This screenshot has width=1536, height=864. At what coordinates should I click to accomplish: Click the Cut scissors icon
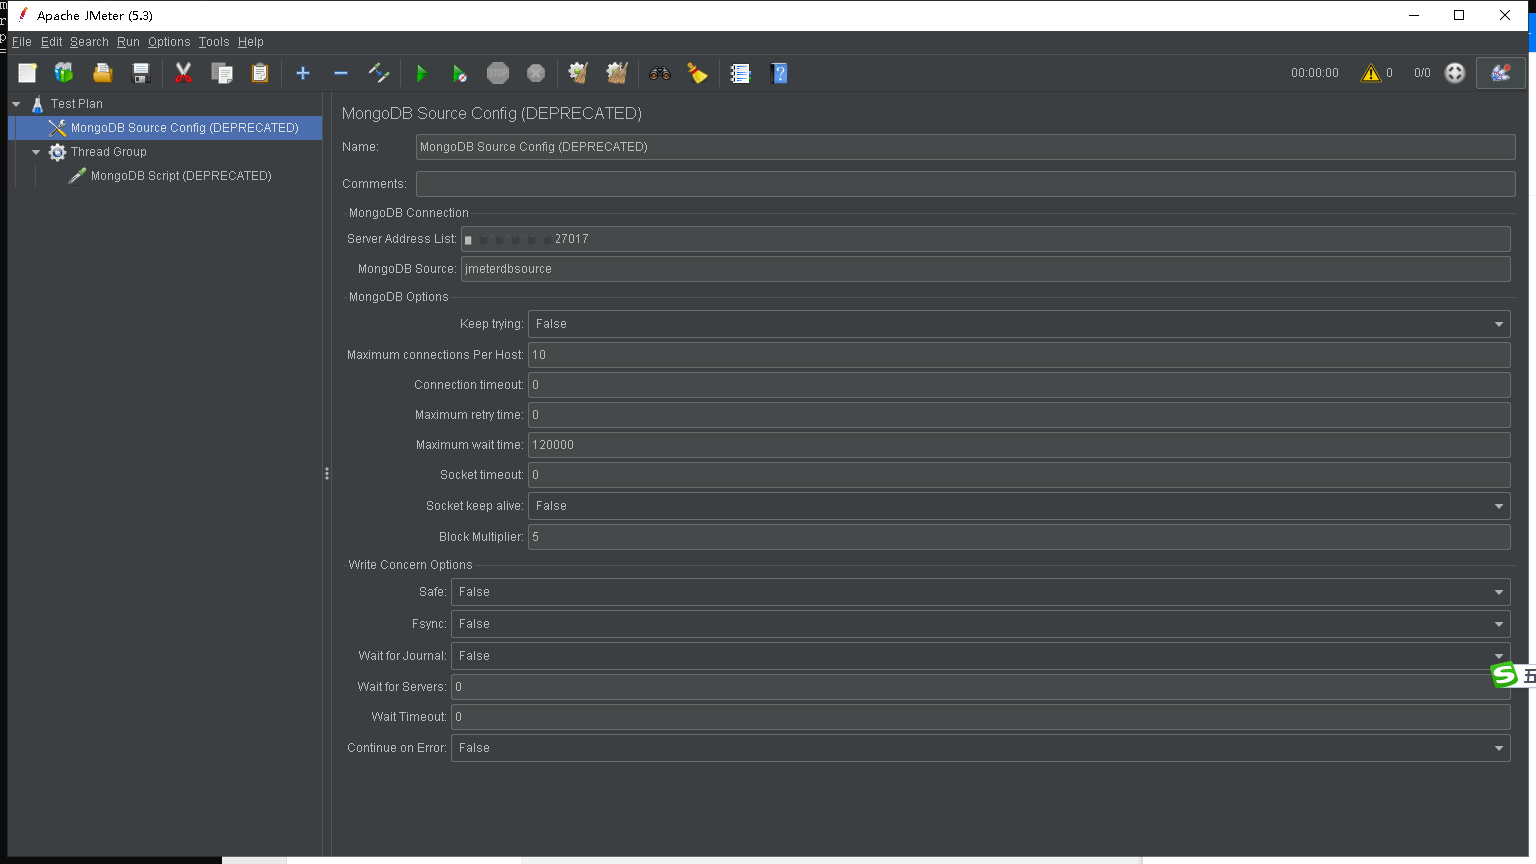(183, 73)
